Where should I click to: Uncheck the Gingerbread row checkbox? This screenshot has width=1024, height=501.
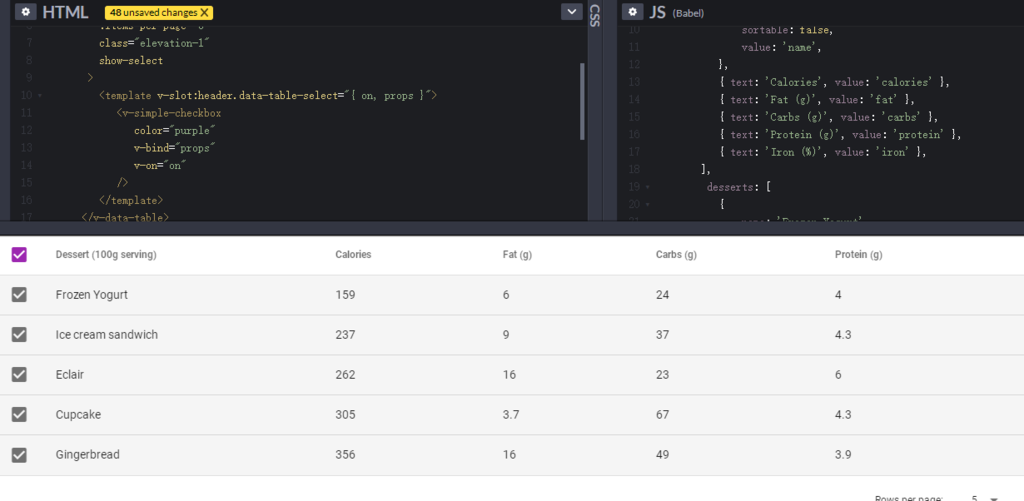pos(19,455)
